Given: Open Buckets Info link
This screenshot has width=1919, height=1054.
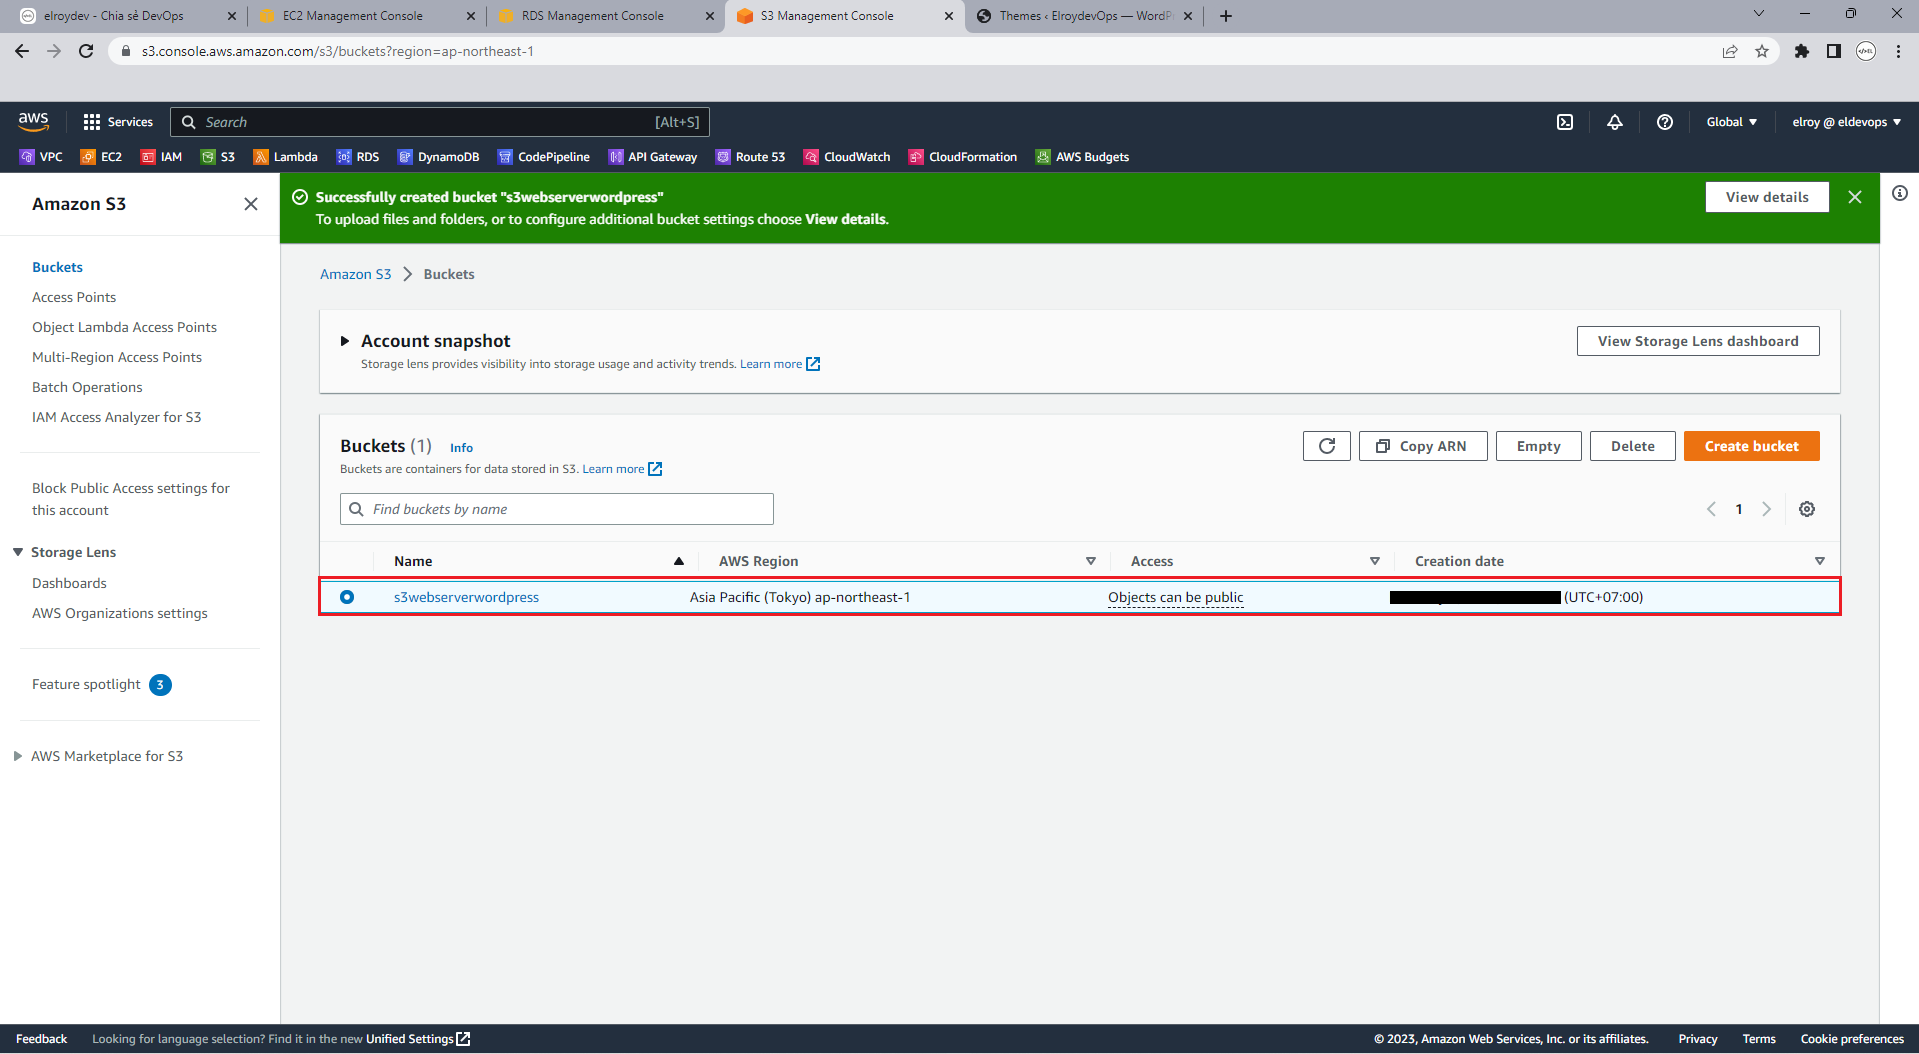Looking at the screenshot, I should (x=461, y=448).
